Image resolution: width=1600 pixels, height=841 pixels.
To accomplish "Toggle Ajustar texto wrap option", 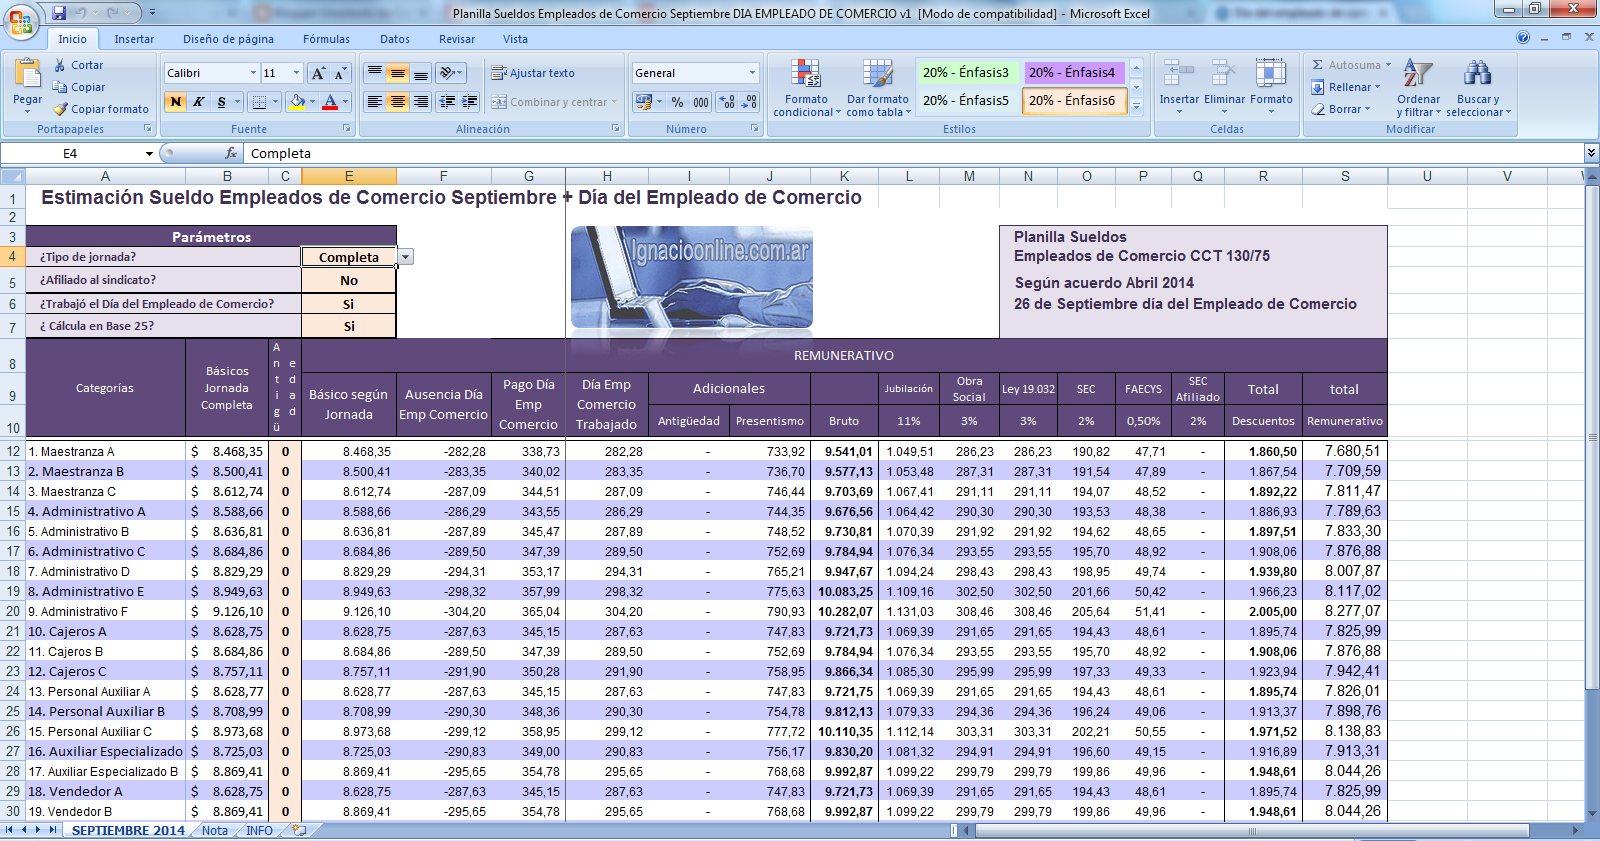I will [x=532, y=73].
